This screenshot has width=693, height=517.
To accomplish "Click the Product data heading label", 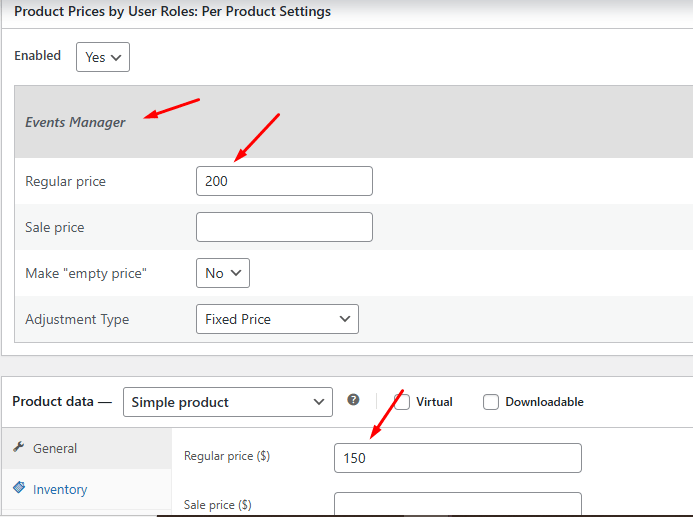I will click(61, 402).
